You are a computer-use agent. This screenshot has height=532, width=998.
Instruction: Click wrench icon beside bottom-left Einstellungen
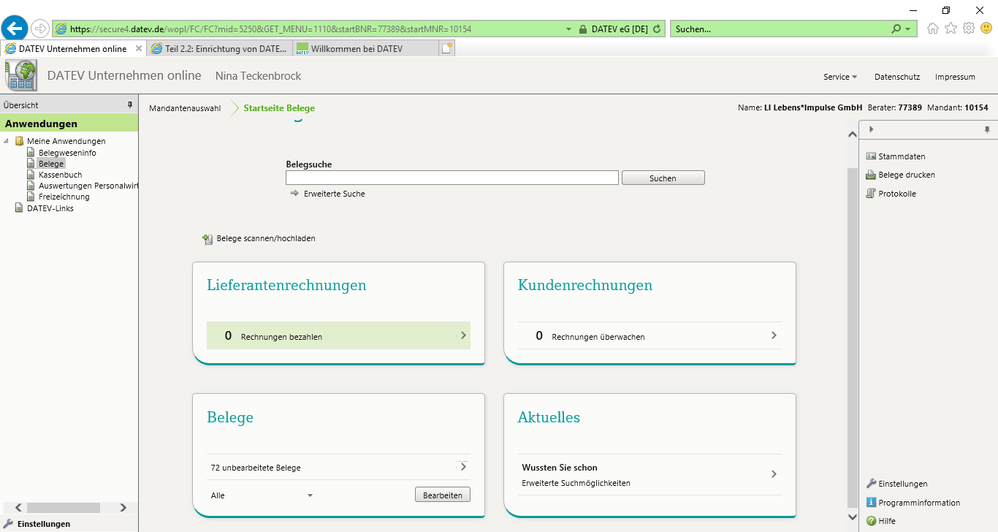(8, 524)
